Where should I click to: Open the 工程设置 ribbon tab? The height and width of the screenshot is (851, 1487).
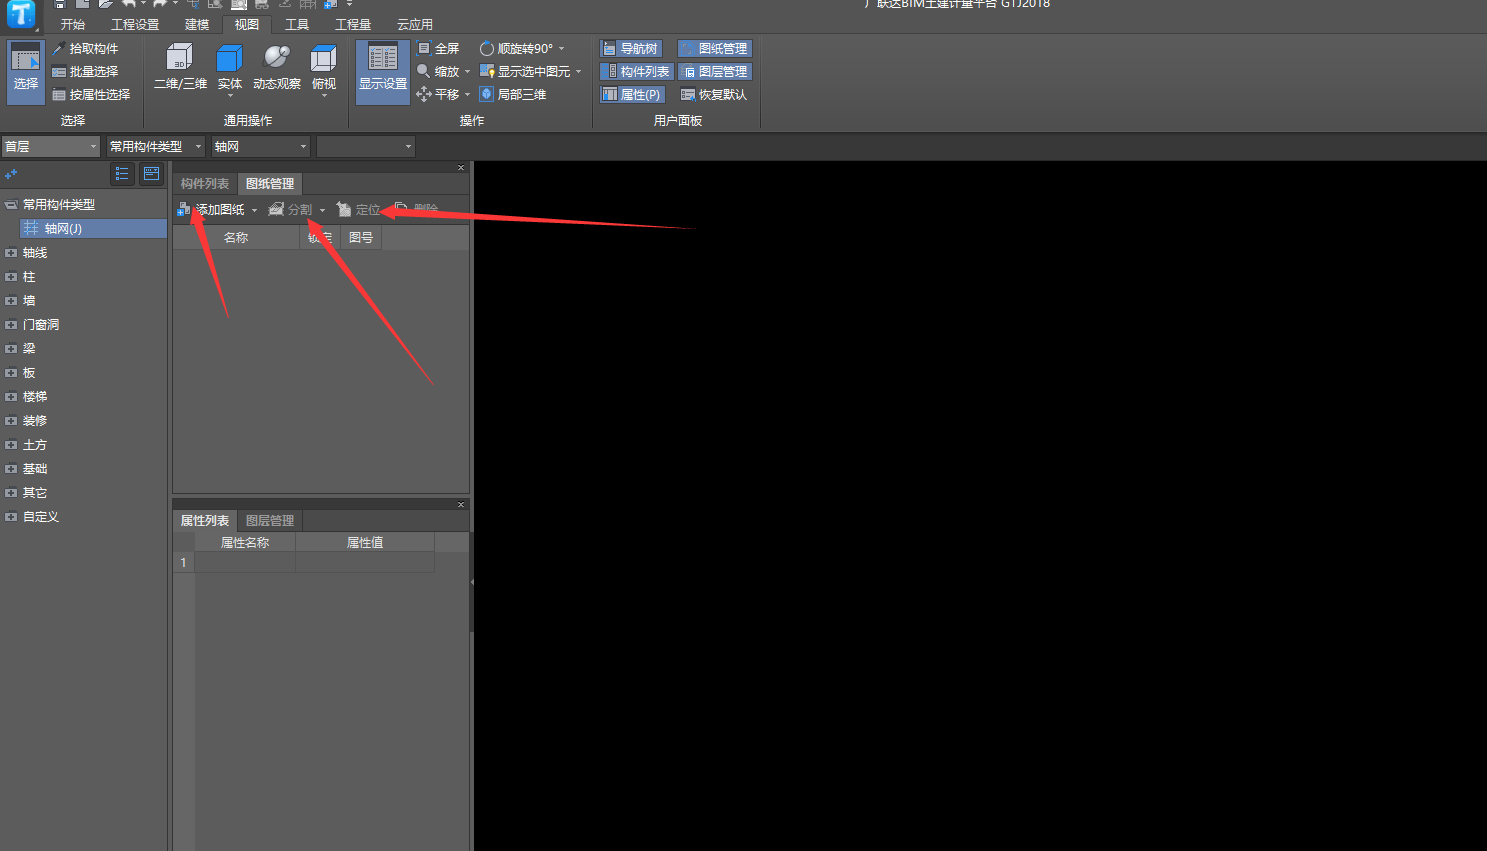click(135, 24)
